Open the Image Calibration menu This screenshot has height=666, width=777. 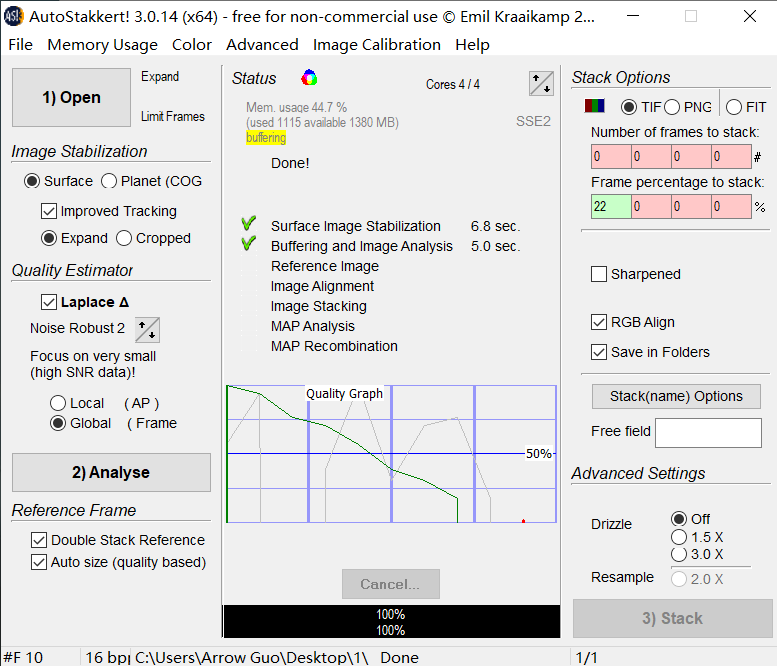coord(376,45)
